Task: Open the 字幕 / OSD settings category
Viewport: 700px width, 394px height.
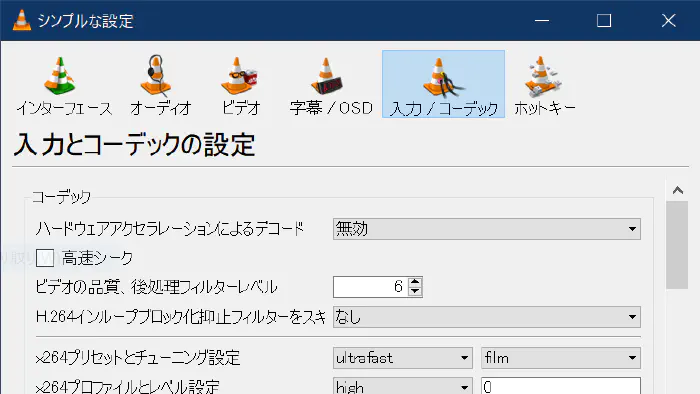Action: [x=331, y=85]
